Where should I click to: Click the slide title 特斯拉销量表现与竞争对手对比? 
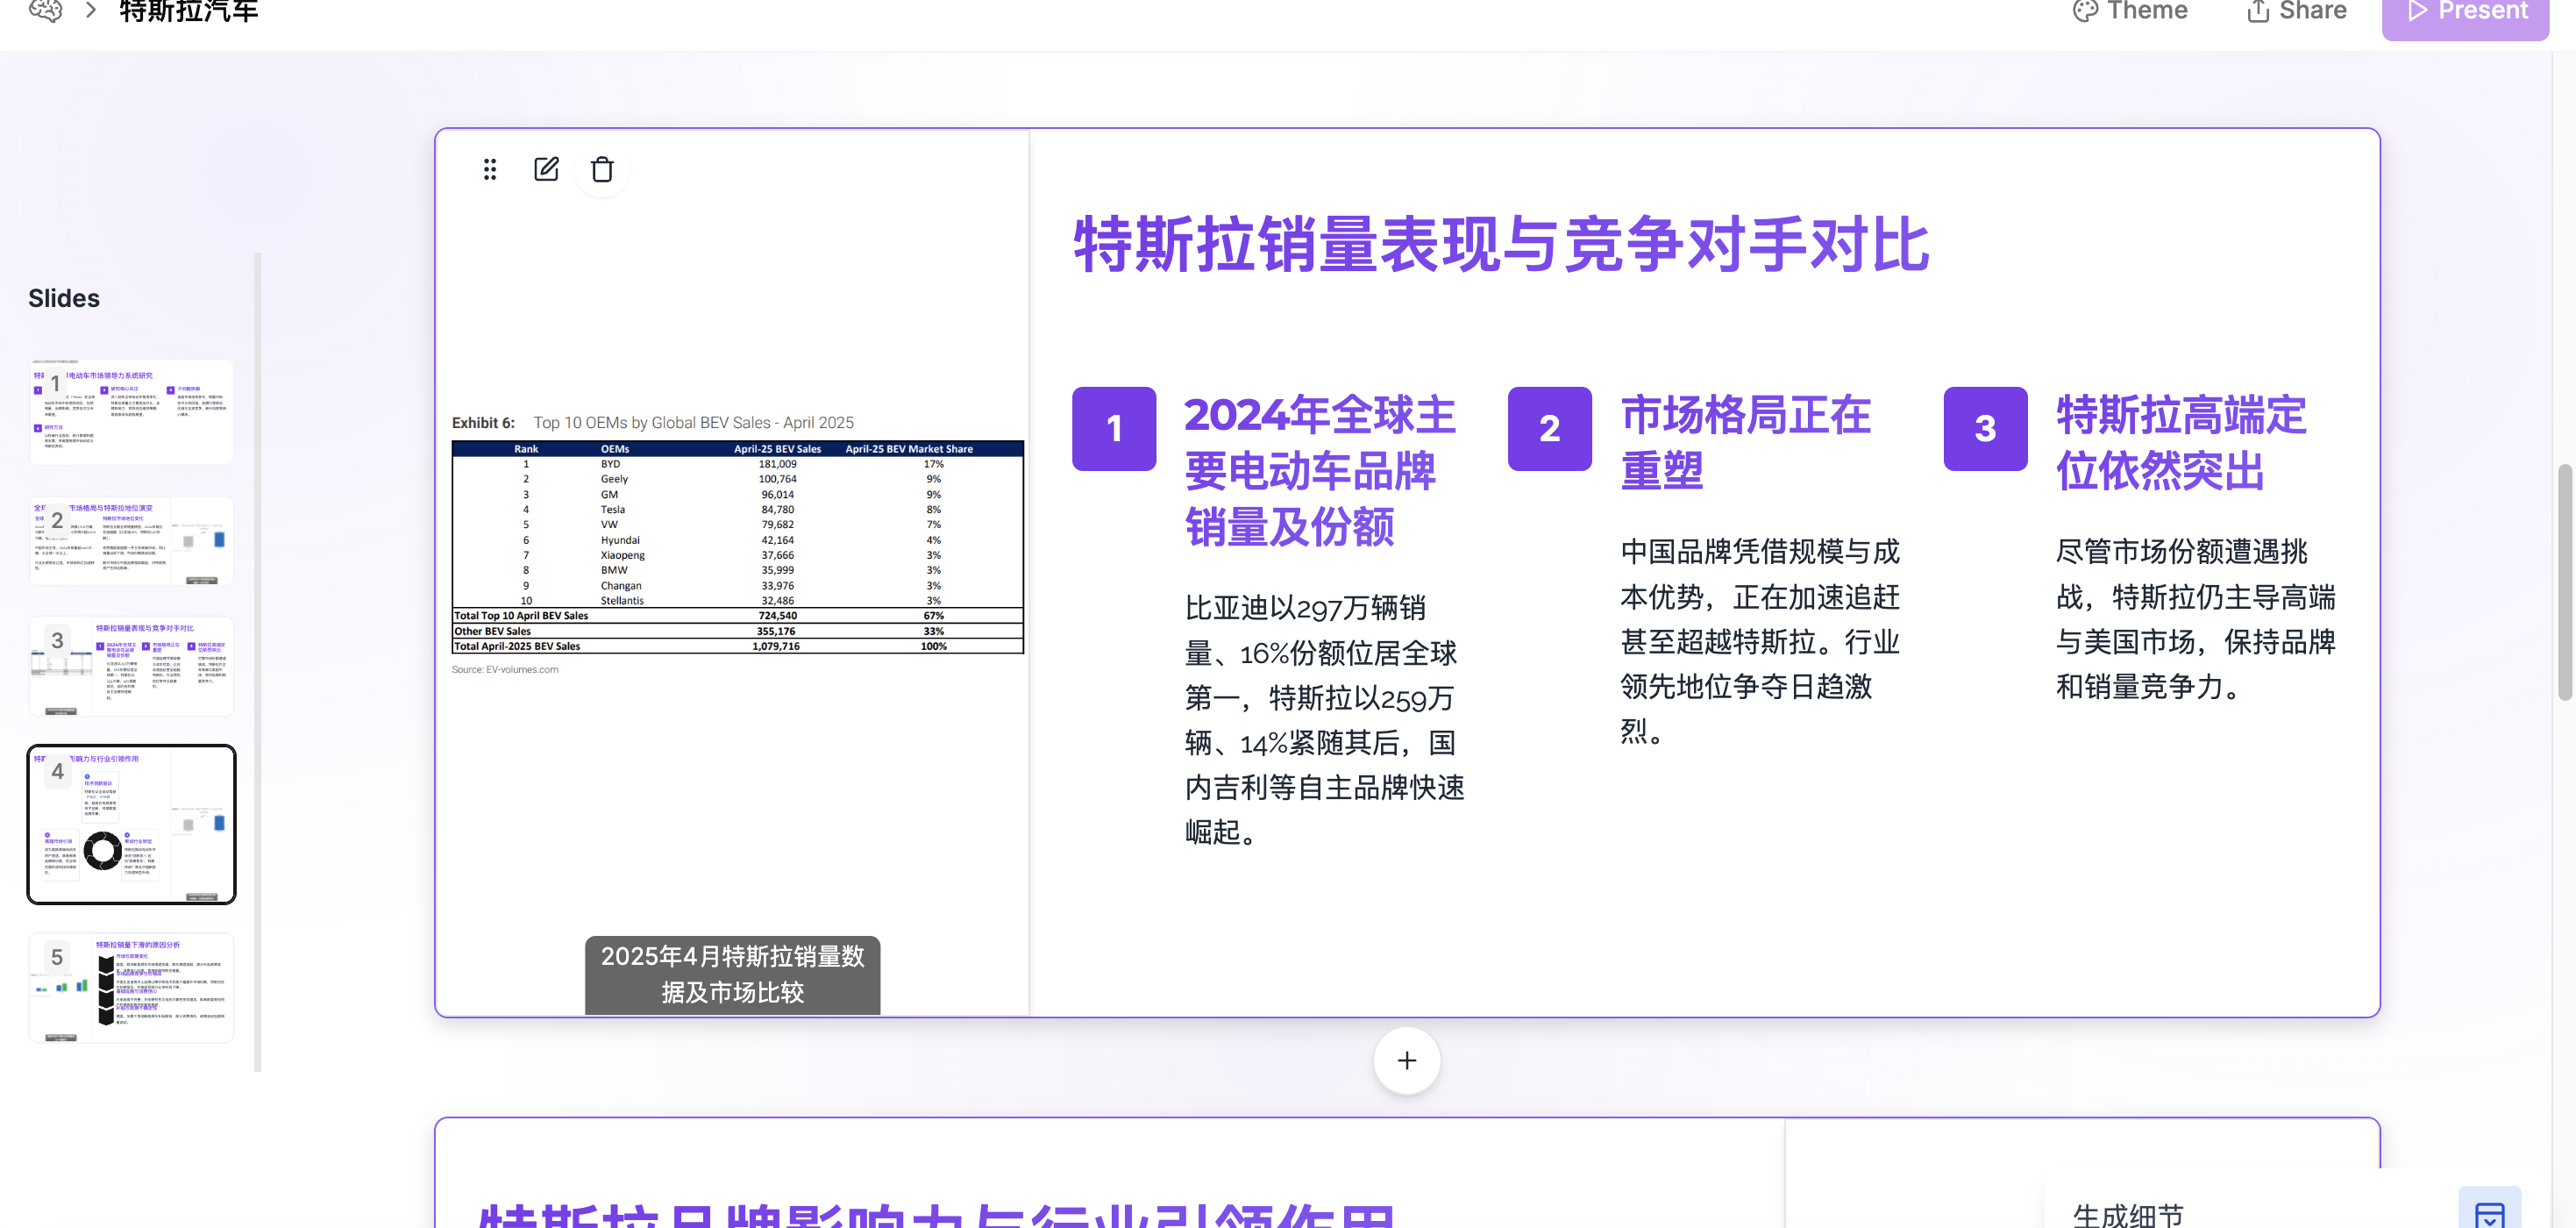1500,245
